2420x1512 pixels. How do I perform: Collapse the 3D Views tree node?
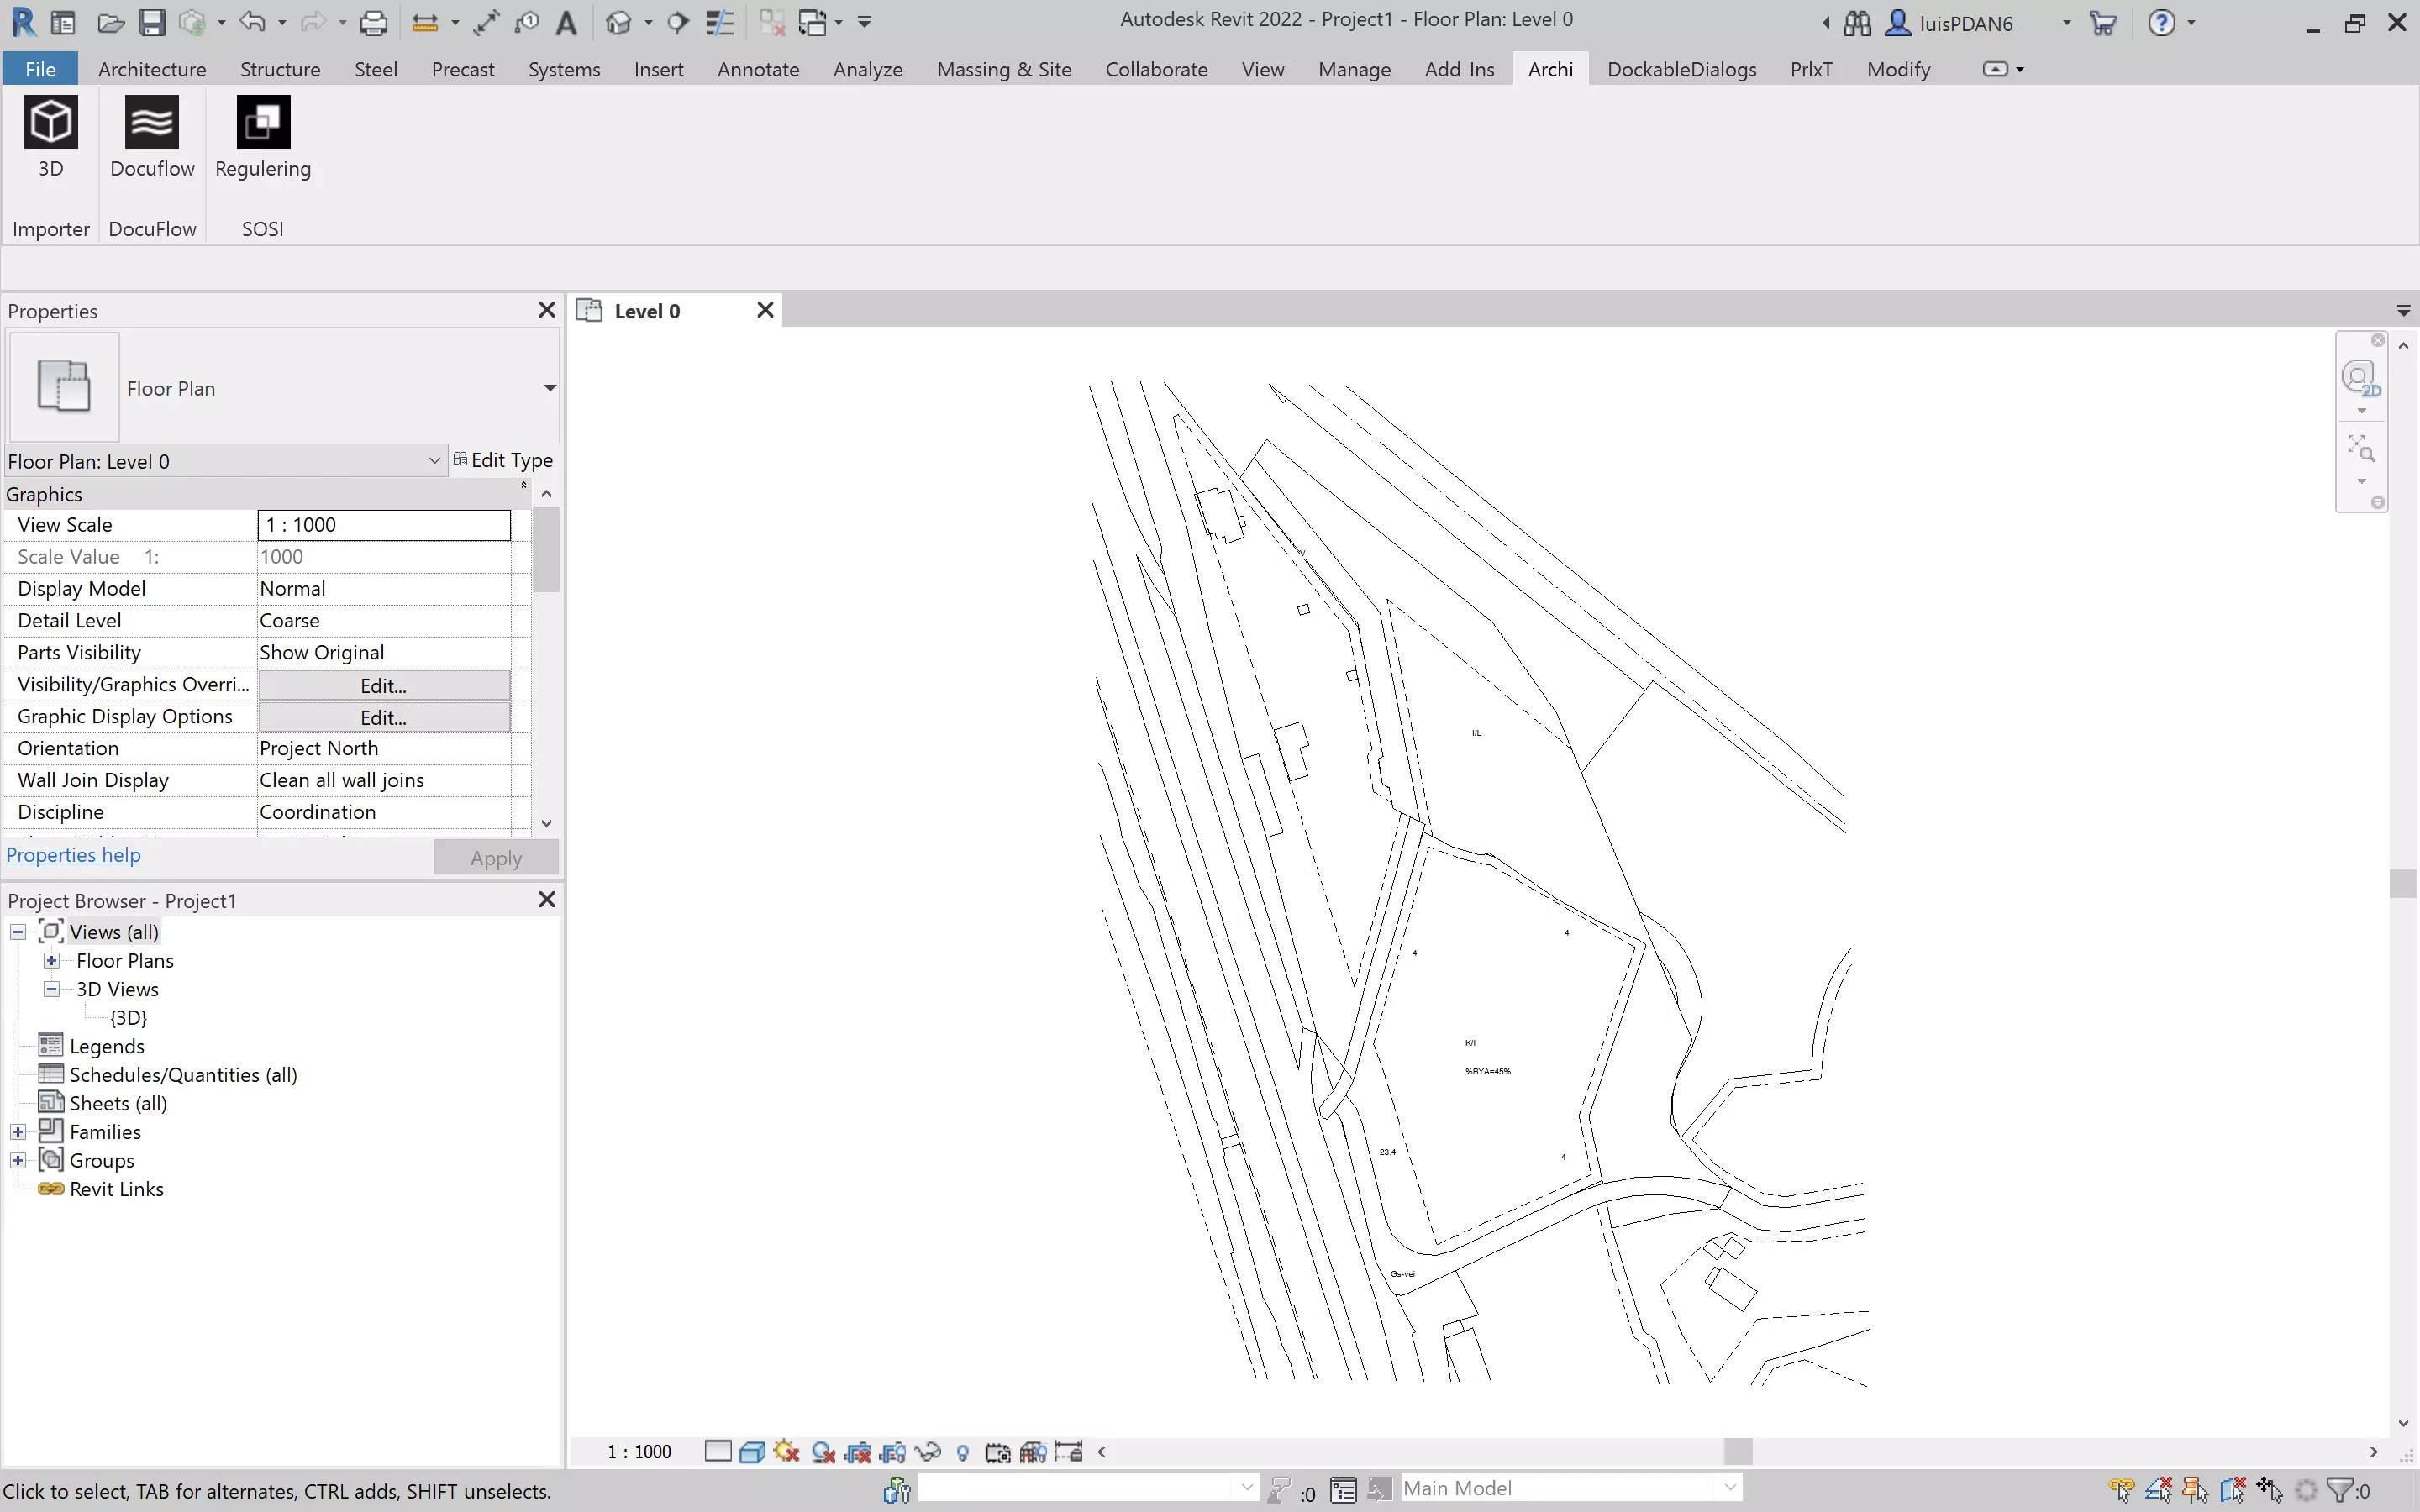pos(51,989)
